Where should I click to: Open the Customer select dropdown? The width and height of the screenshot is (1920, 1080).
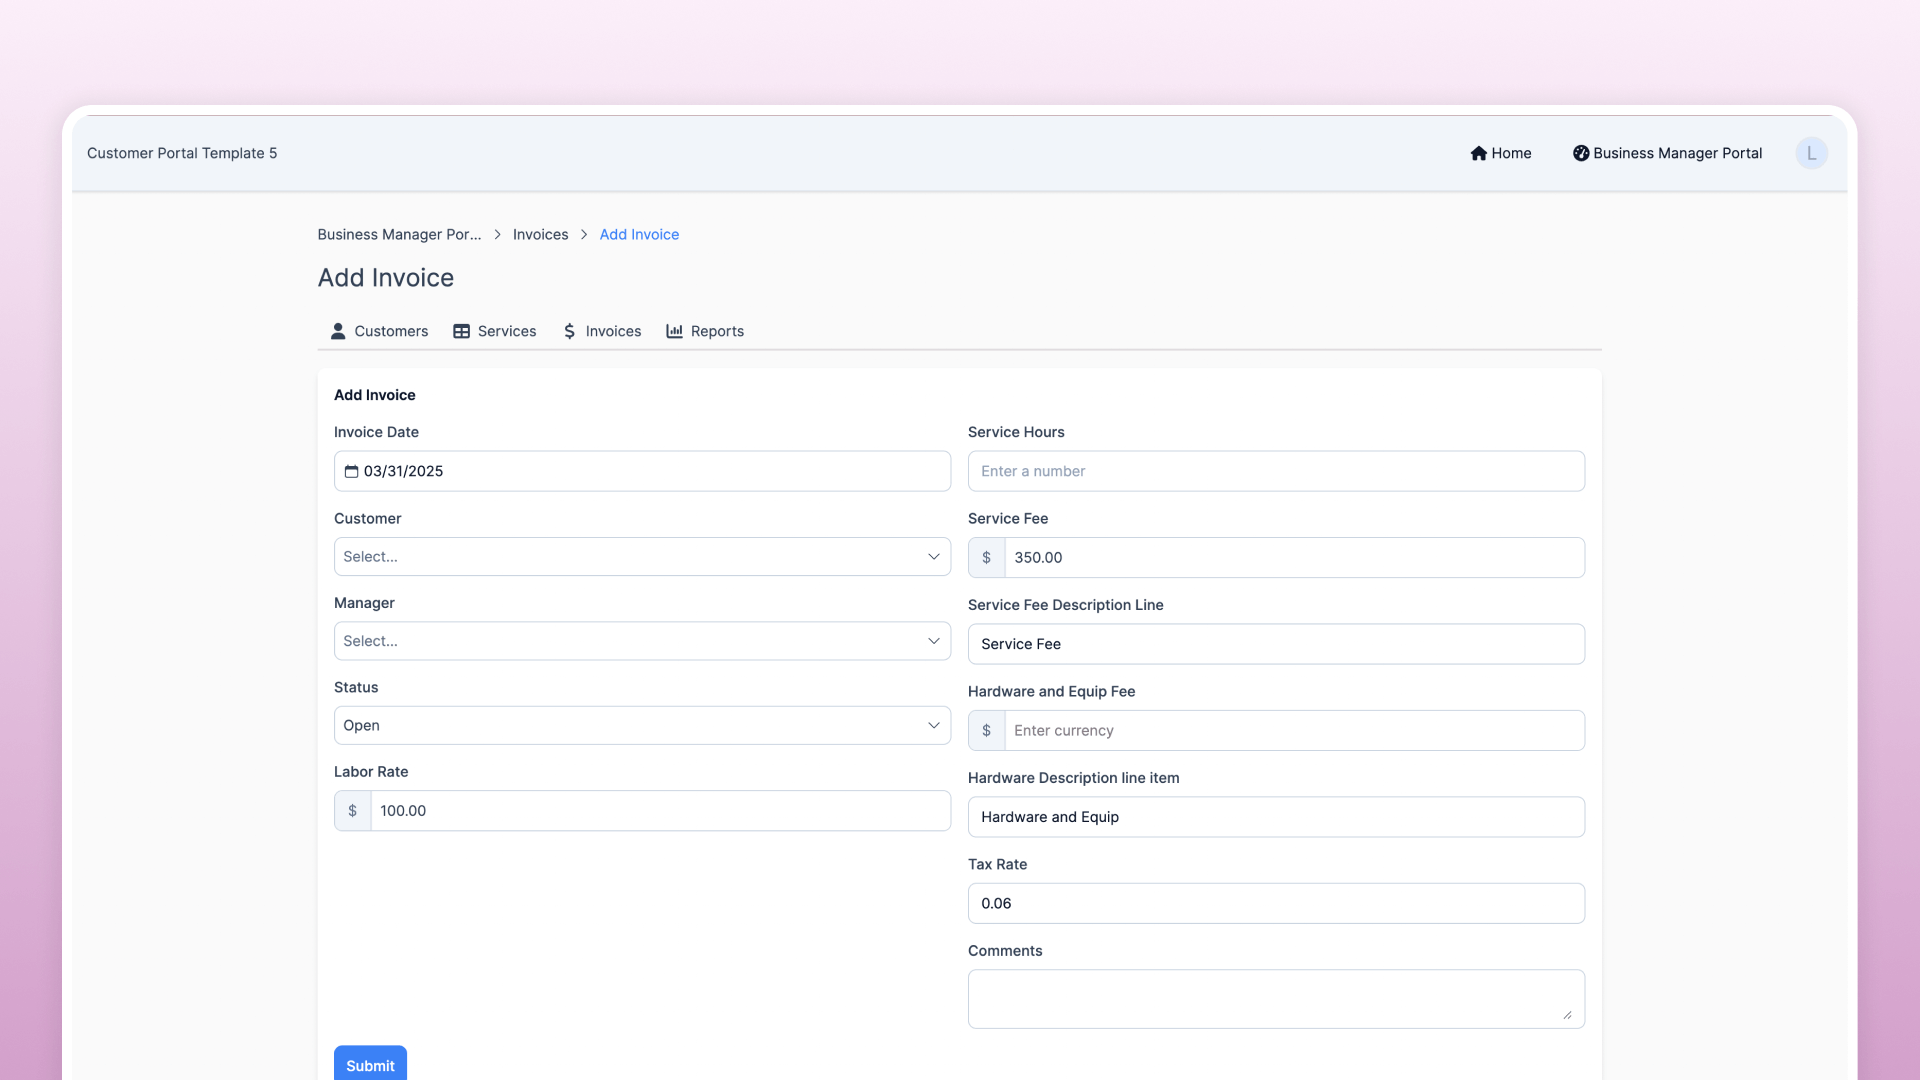point(642,557)
